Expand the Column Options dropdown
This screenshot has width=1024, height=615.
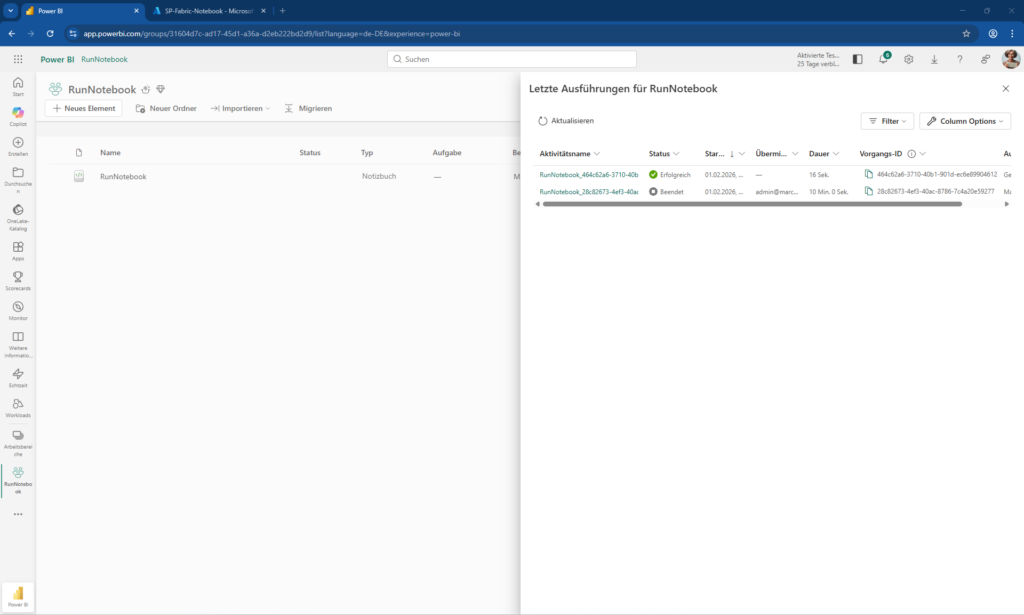click(965, 121)
